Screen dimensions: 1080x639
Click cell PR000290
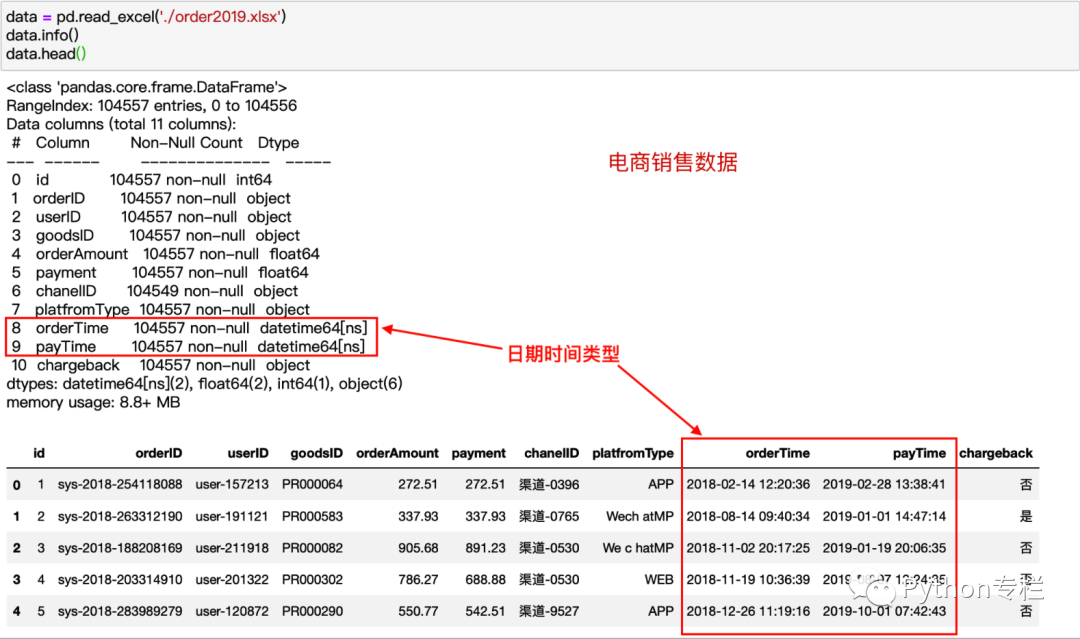(312, 611)
